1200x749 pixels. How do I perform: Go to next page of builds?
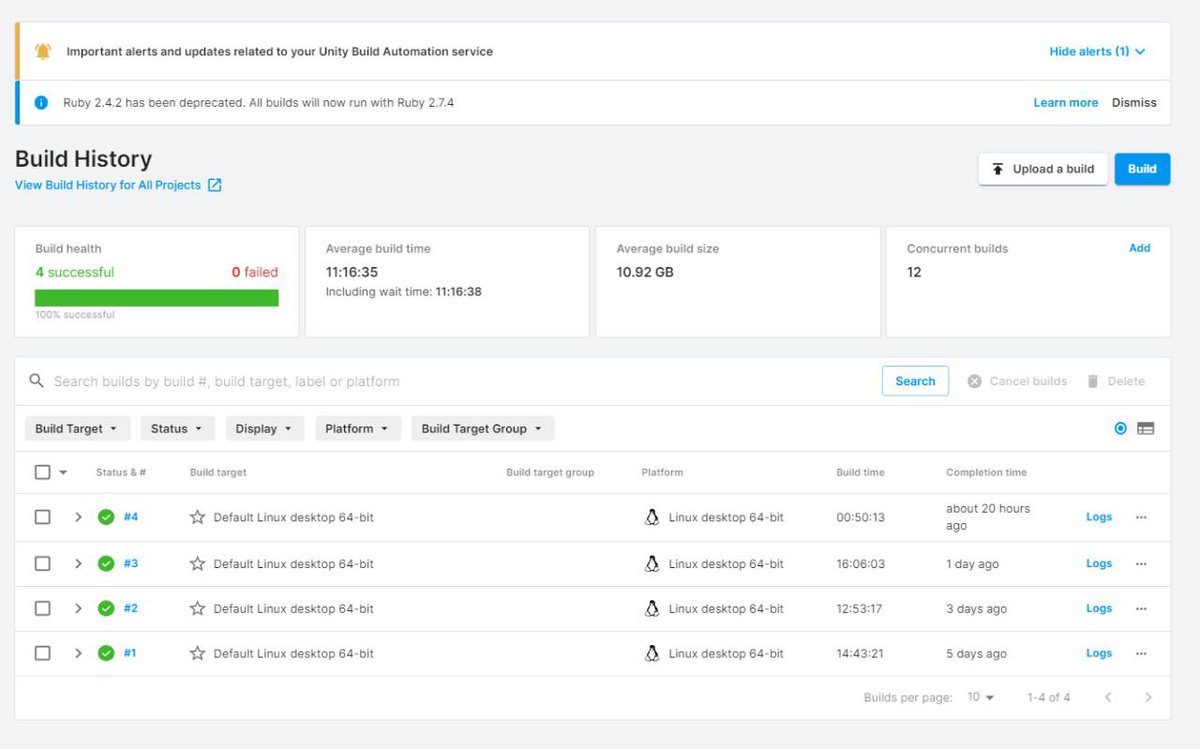pos(1148,697)
